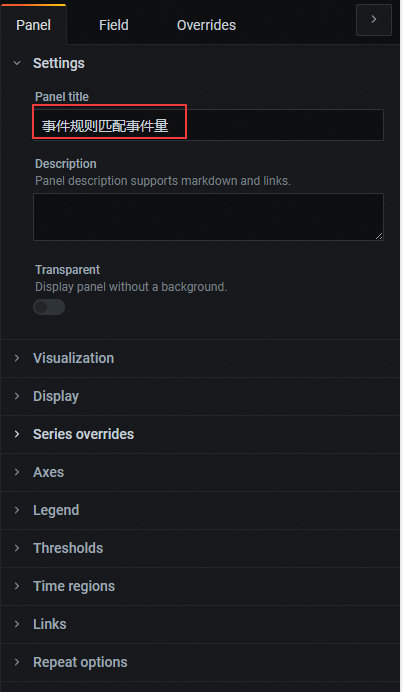Expand the Links section
This screenshot has width=403, height=692.
pos(200,624)
